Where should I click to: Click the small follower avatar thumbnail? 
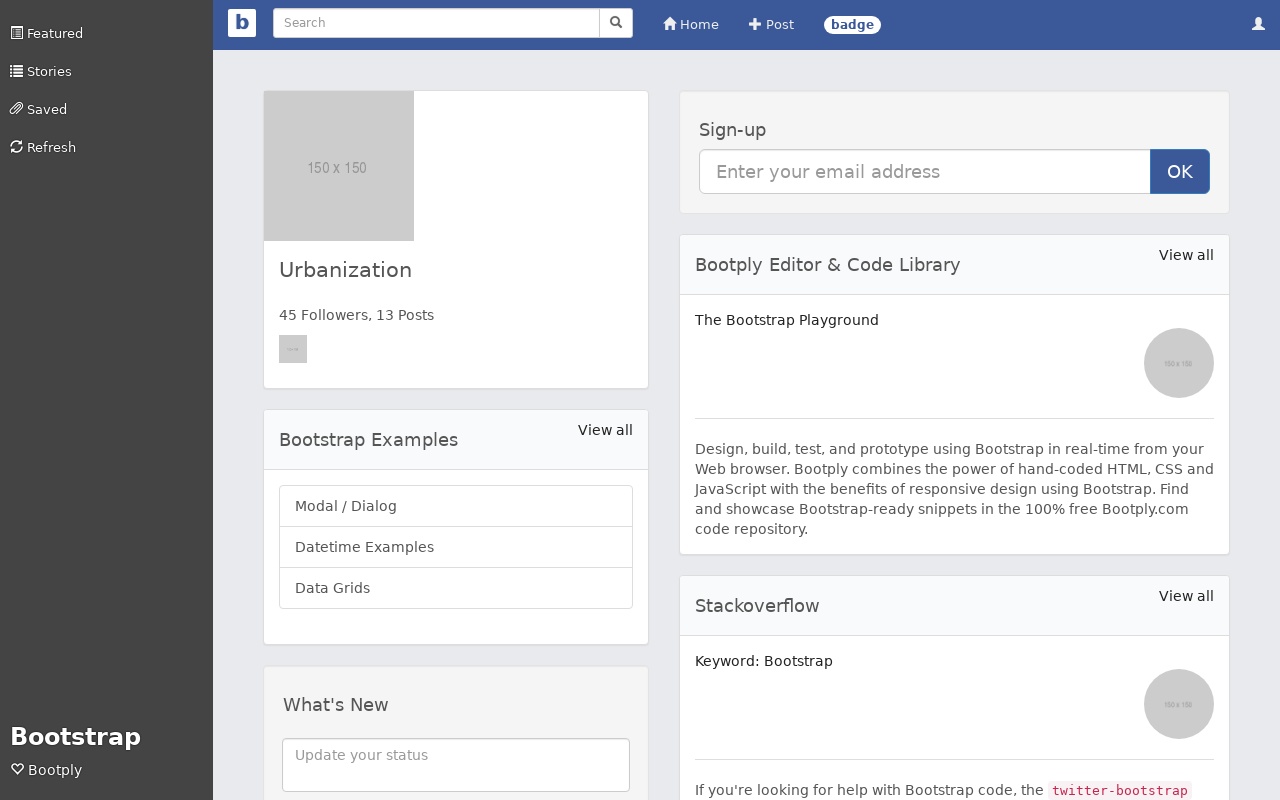[293, 349]
